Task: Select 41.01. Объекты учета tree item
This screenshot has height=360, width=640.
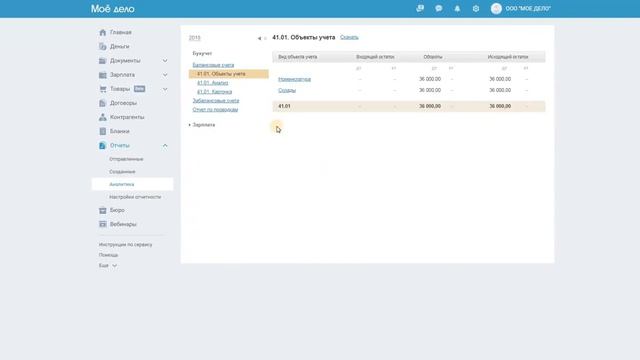Action: tap(229, 74)
